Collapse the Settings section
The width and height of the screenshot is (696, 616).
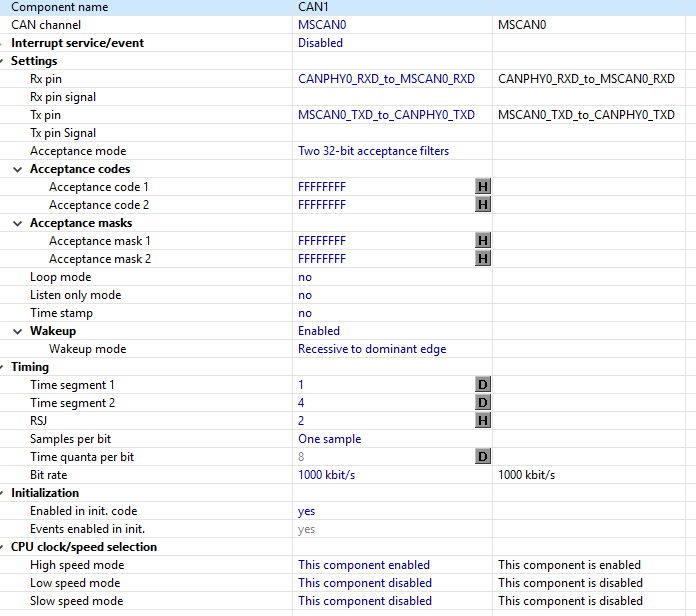(x=2, y=61)
